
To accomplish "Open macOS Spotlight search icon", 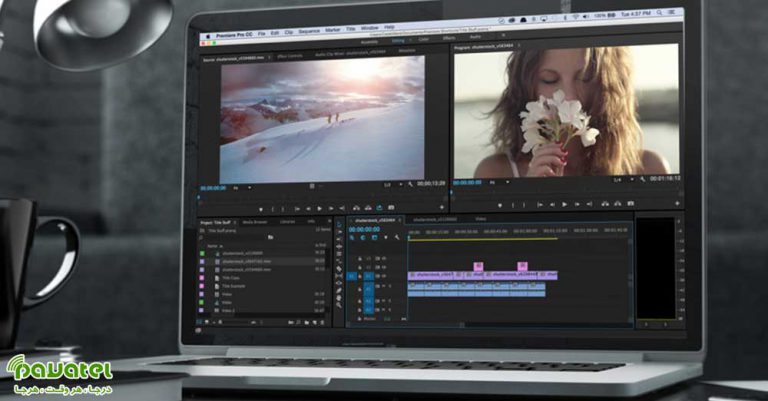I will click(660, 13).
